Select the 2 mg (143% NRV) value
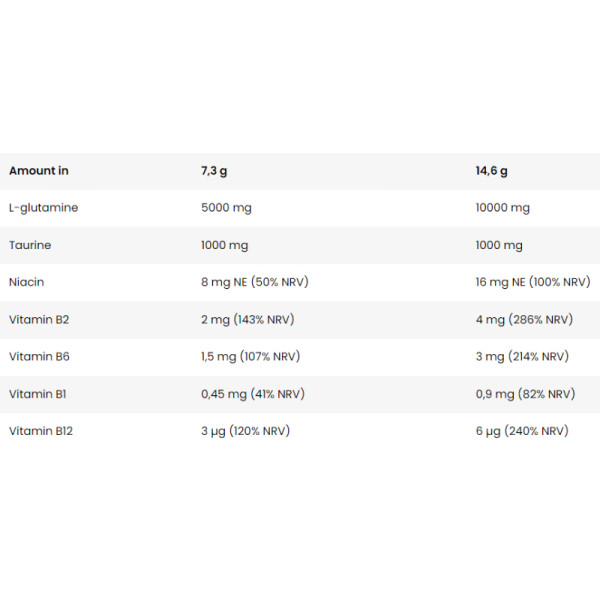600x600 pixels. click(x=250, y=320)
